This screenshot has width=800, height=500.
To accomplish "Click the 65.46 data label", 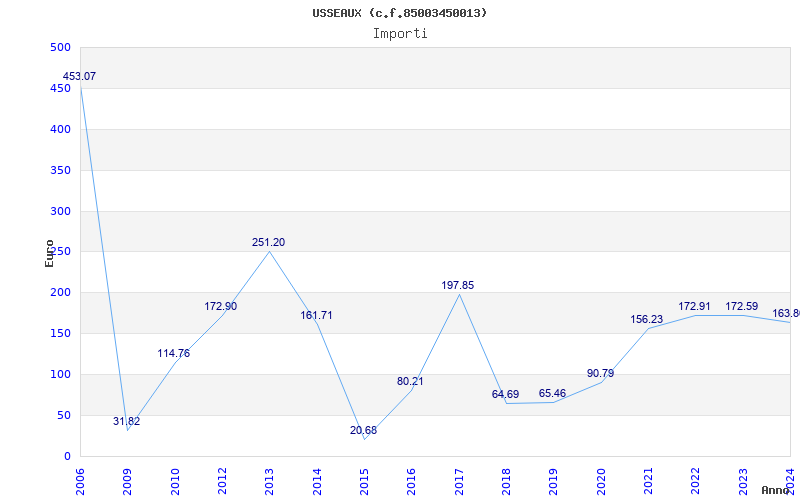I will coord(553,393).
